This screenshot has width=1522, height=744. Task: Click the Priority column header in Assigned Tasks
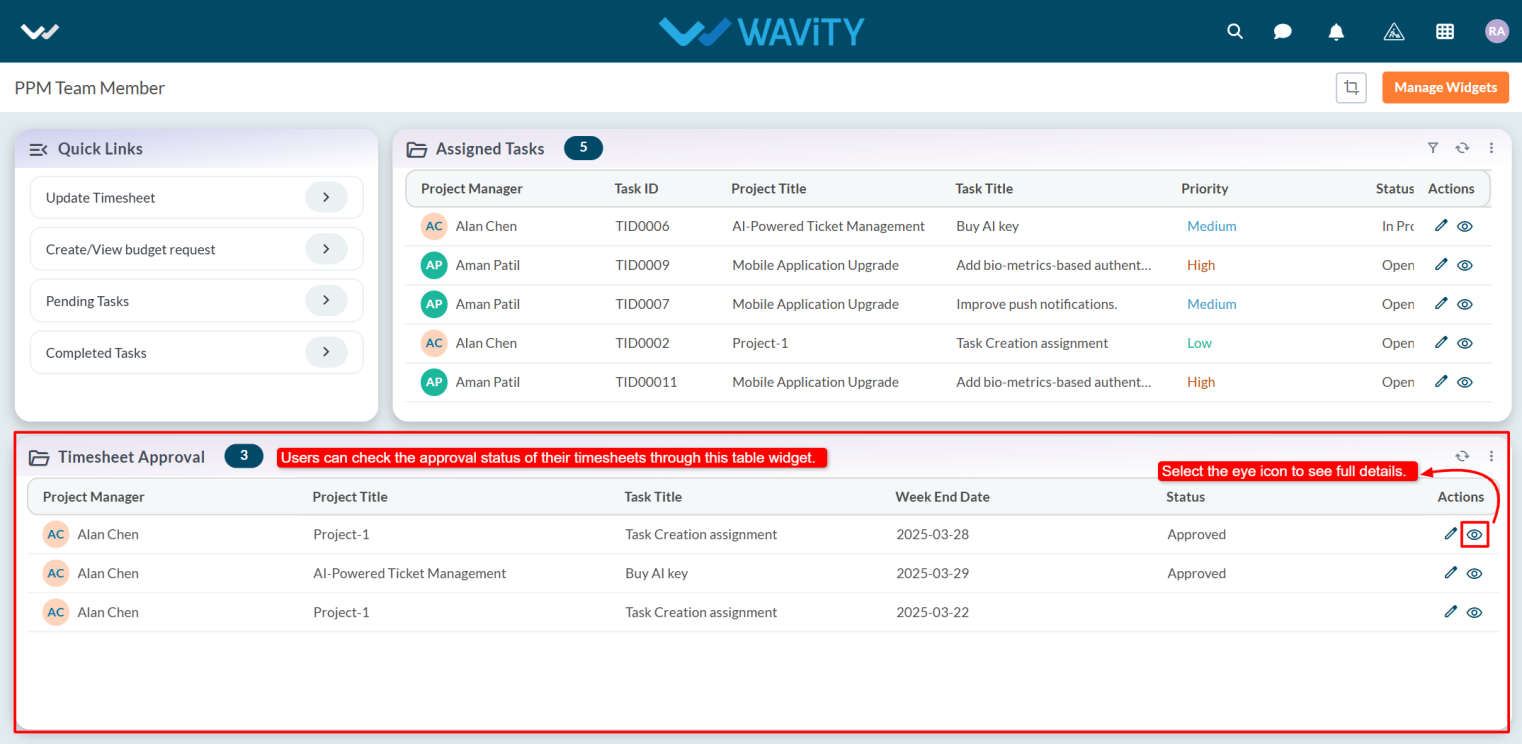[1204, 188]
